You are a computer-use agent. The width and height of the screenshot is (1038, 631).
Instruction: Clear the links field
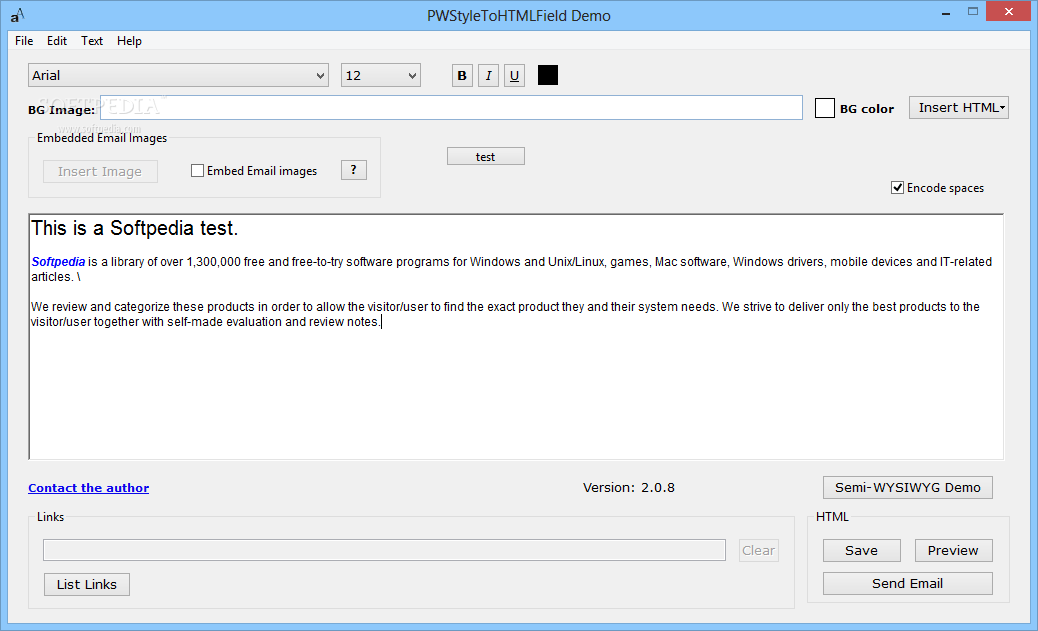point(759,550)
